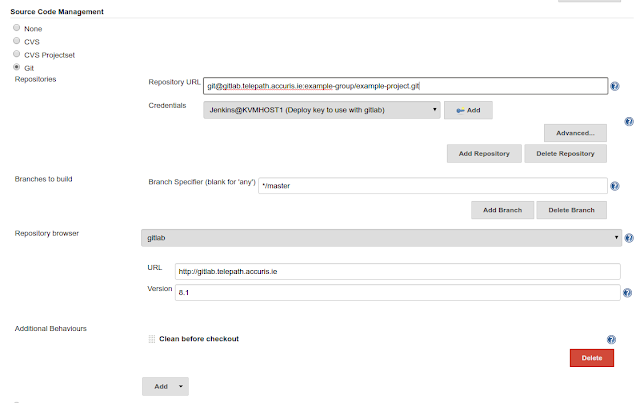Focus the Branch Specifier input field
Image resolution: width=640 pixels, height=403 pixels.
click(x=433, y=186)
